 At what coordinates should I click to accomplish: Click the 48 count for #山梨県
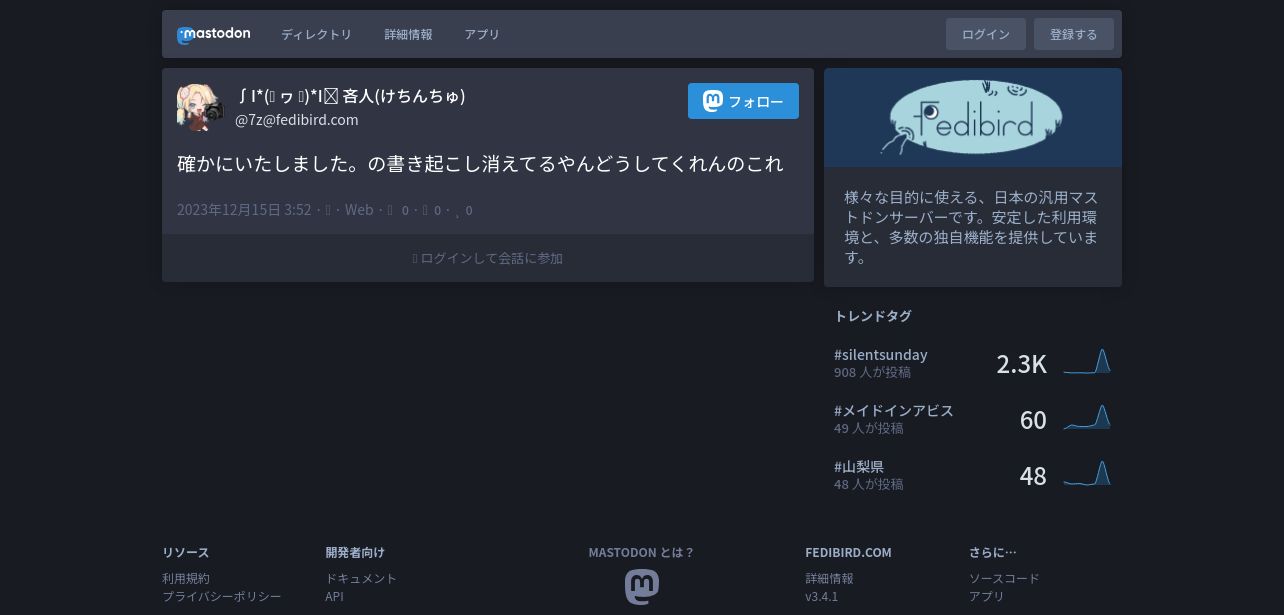point(1033,476)
